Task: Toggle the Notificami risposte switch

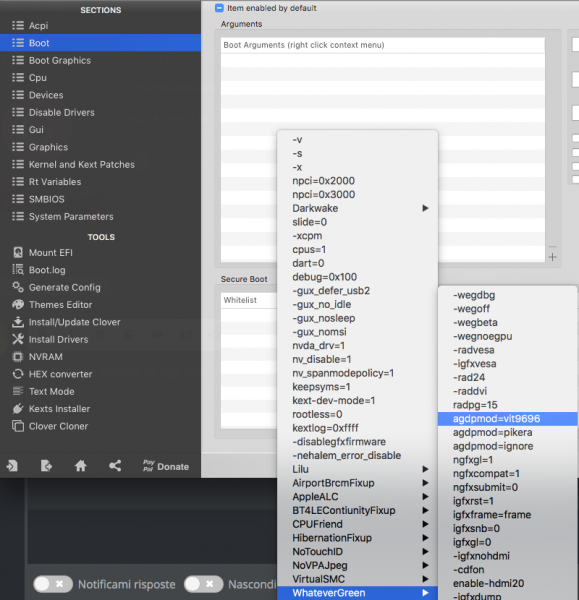Action: 53,584
